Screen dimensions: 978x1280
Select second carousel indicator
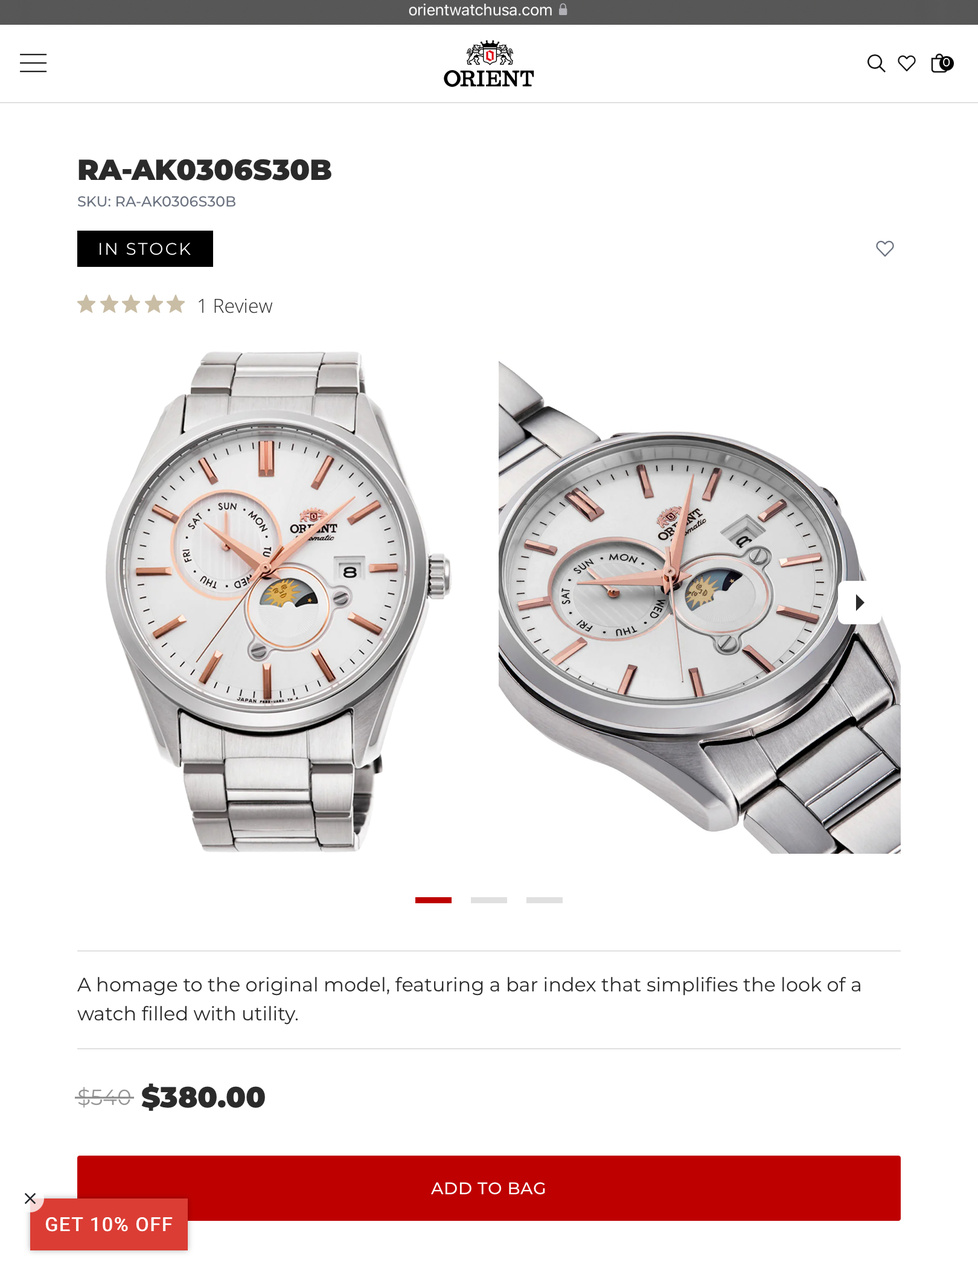tap(489, 900)
